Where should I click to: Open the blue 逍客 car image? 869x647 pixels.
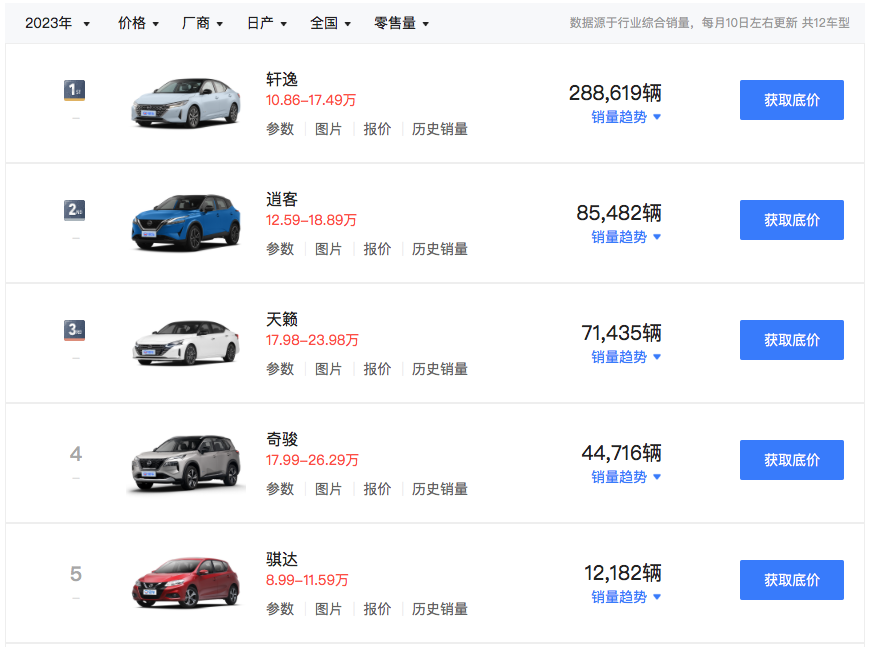pos(186,222)
